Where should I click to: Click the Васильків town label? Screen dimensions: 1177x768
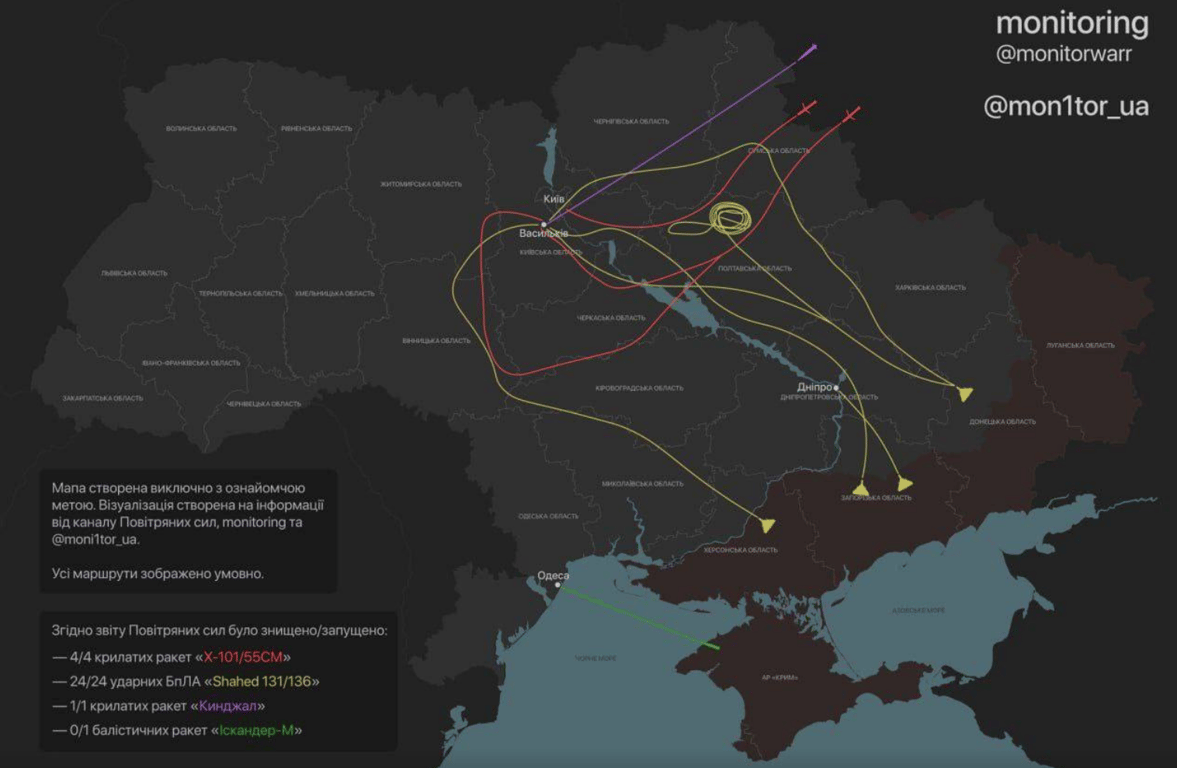click(543, 234)
